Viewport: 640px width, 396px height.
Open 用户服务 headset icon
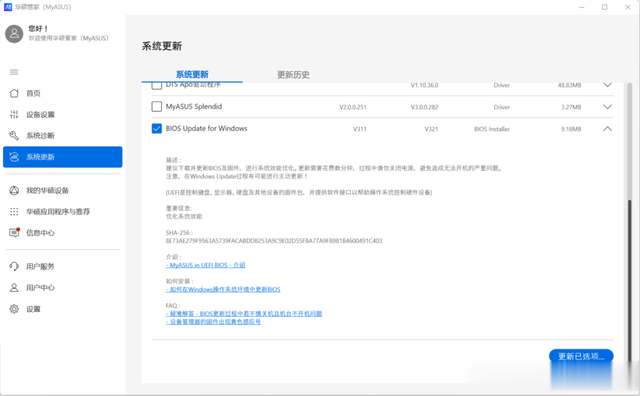click(14, 266)
